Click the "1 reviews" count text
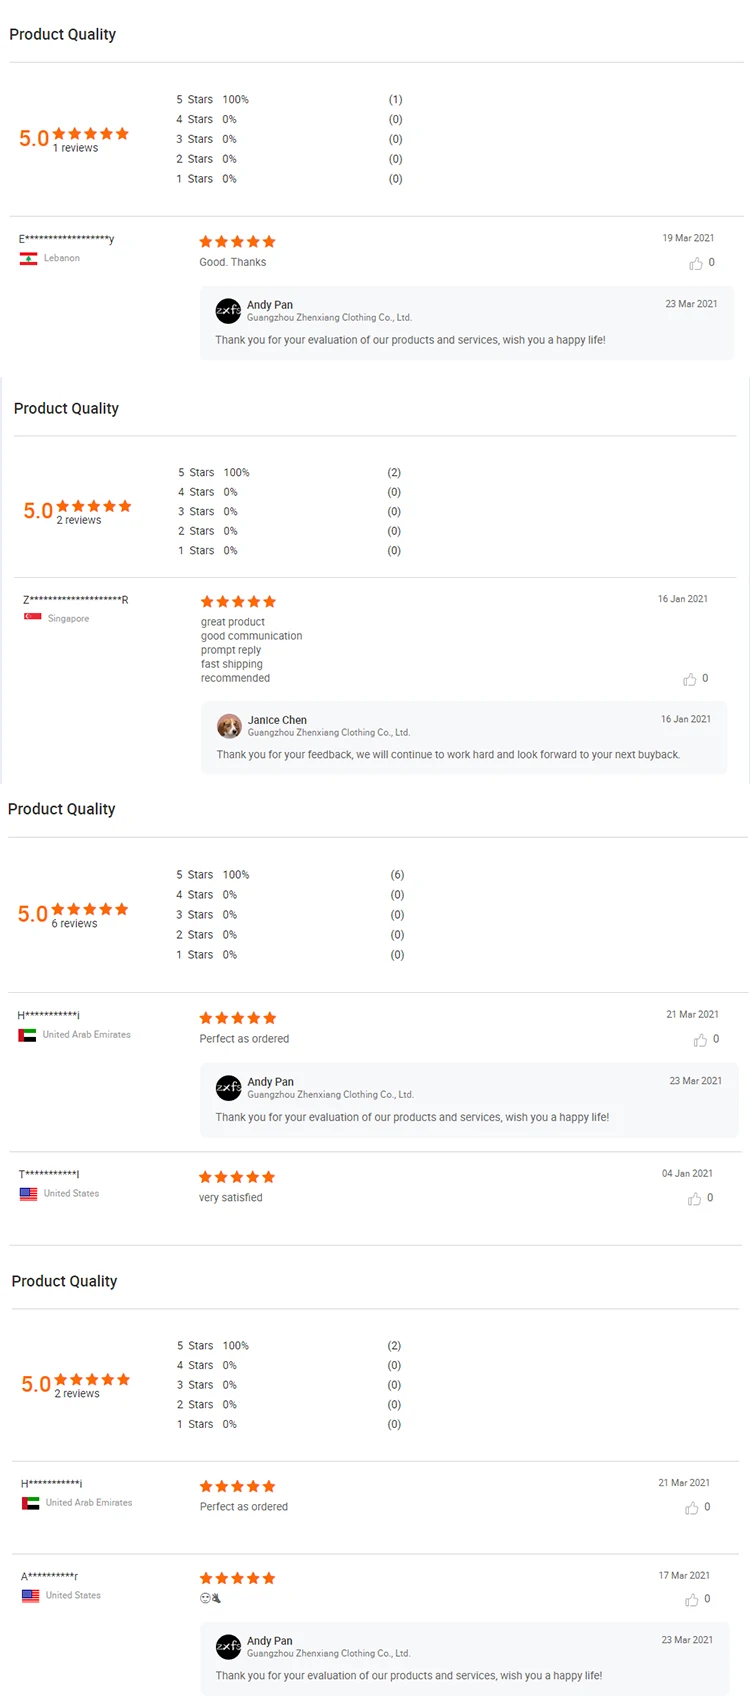The width and height of the screenshot is (750, 1707). pyautogui.click(x=76, y=148)
